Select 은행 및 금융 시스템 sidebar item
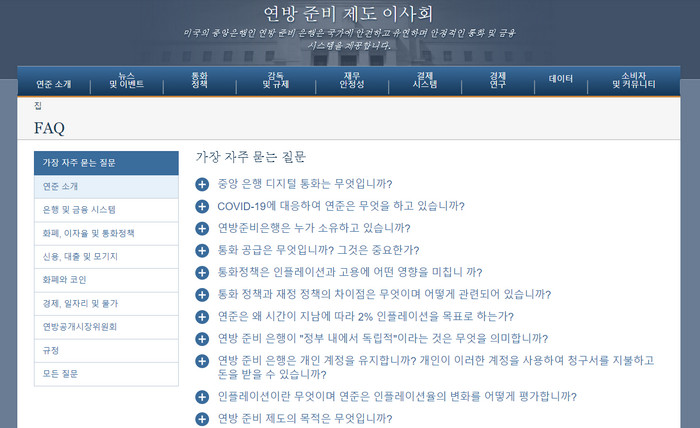This screenshot has height=428, width=700. coord(106,210)
